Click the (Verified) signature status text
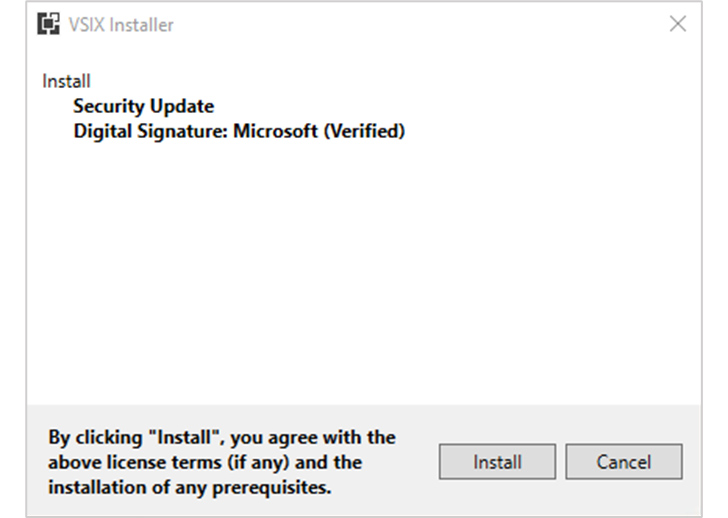This screenshot has width=728, height=518. pos(364,131)
